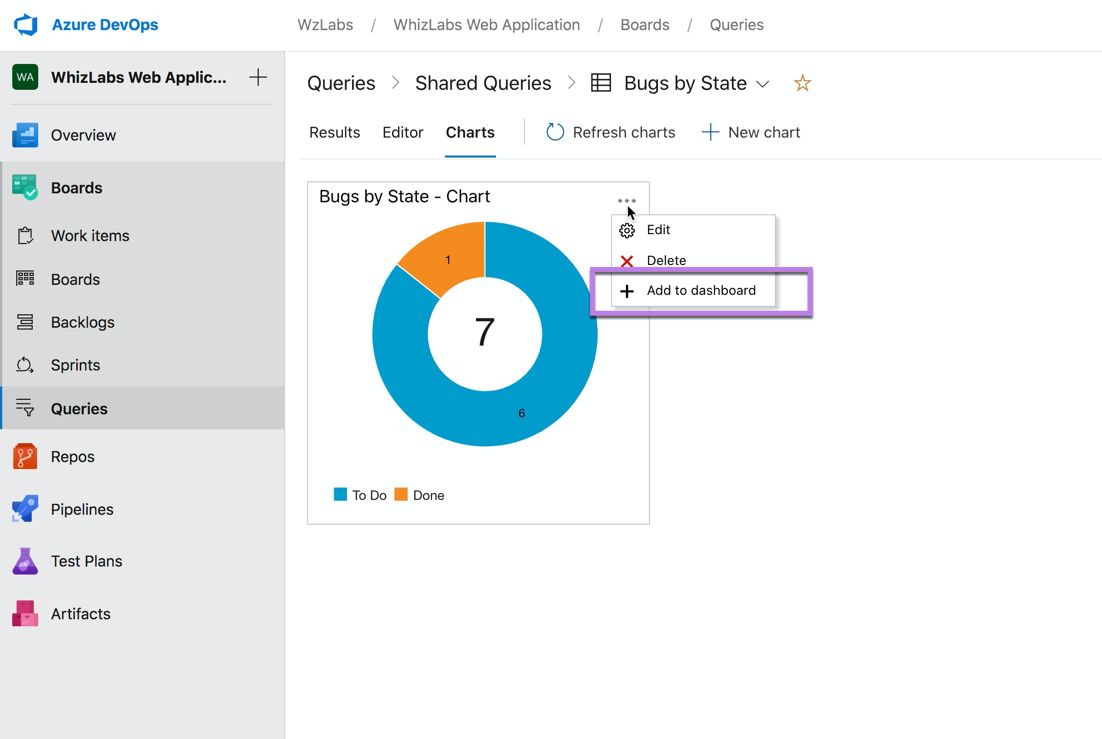This screenshot has width=1102, height=739.
Task: Select Overview in the sidebar
Action: pos(83,135)
